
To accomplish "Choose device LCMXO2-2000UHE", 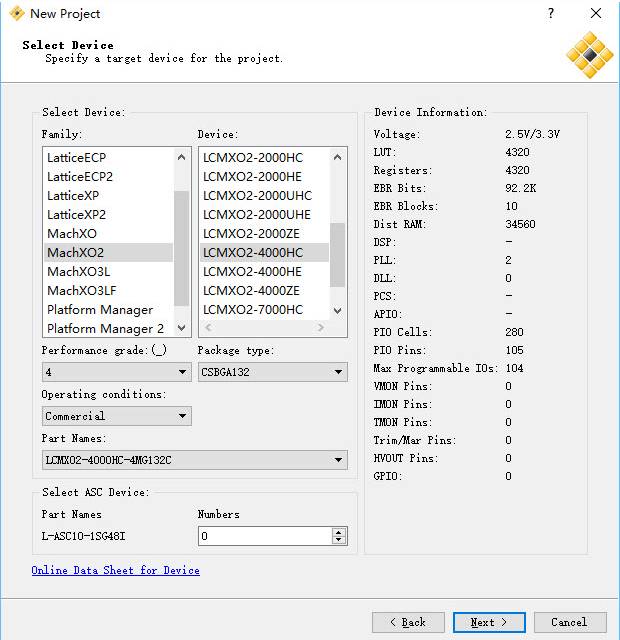I will pyautogui.click(x=264, y=215).
